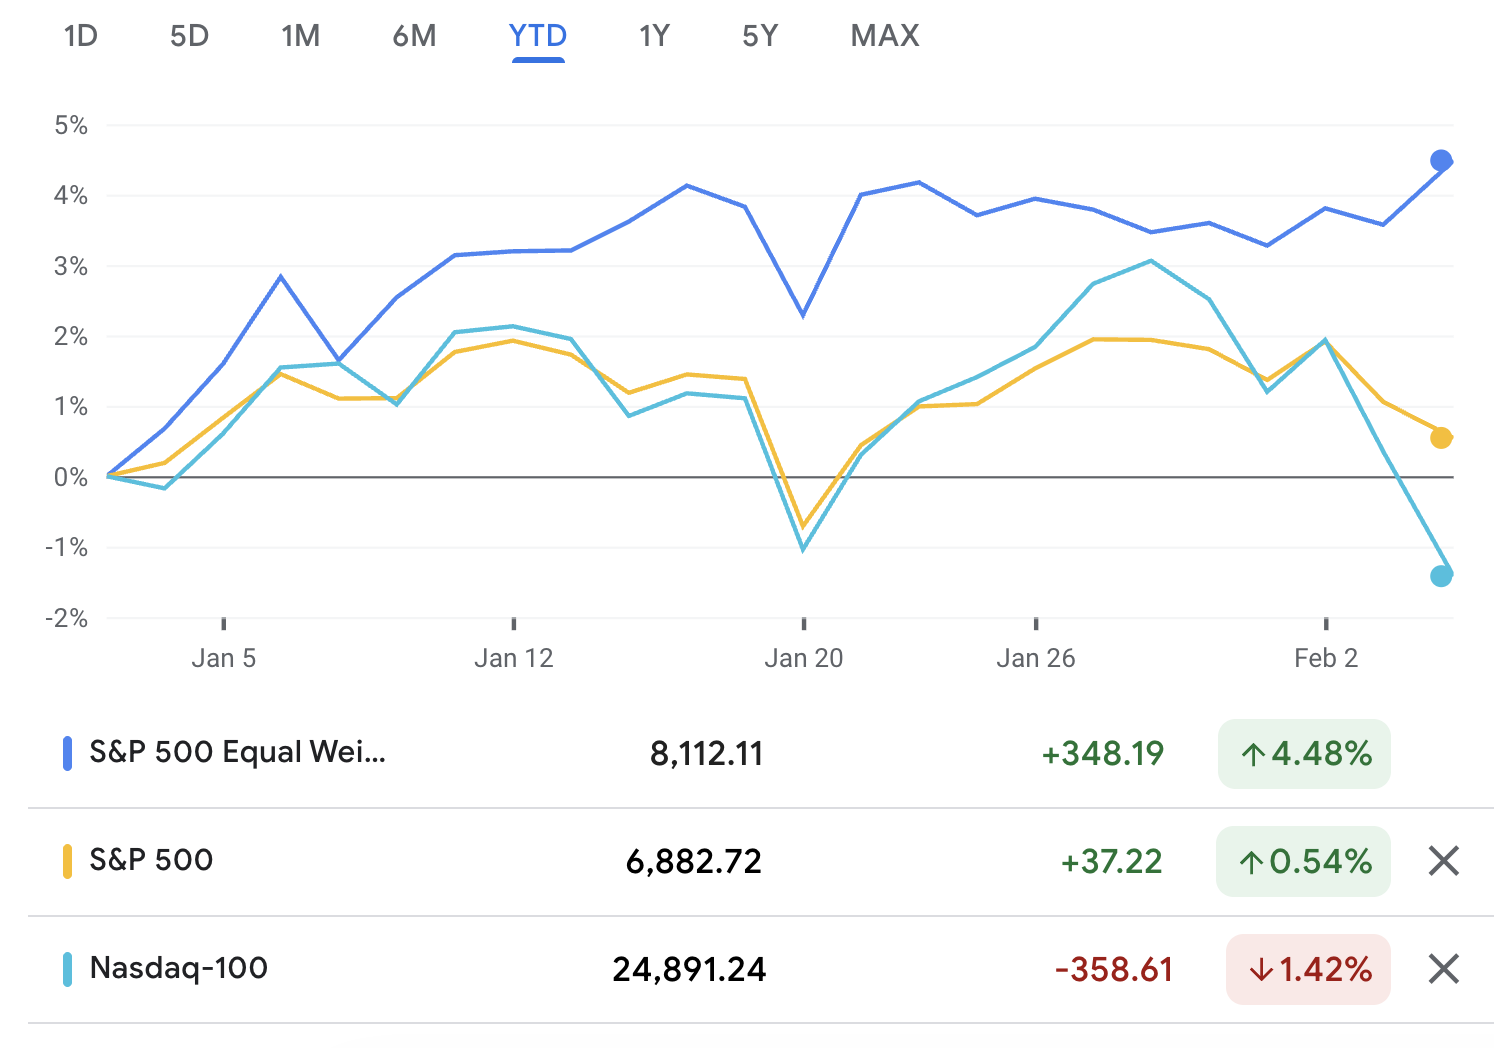Select the MAX time range tab
The width and height of the screenshot is (1494, 1048).
(885, 36)
